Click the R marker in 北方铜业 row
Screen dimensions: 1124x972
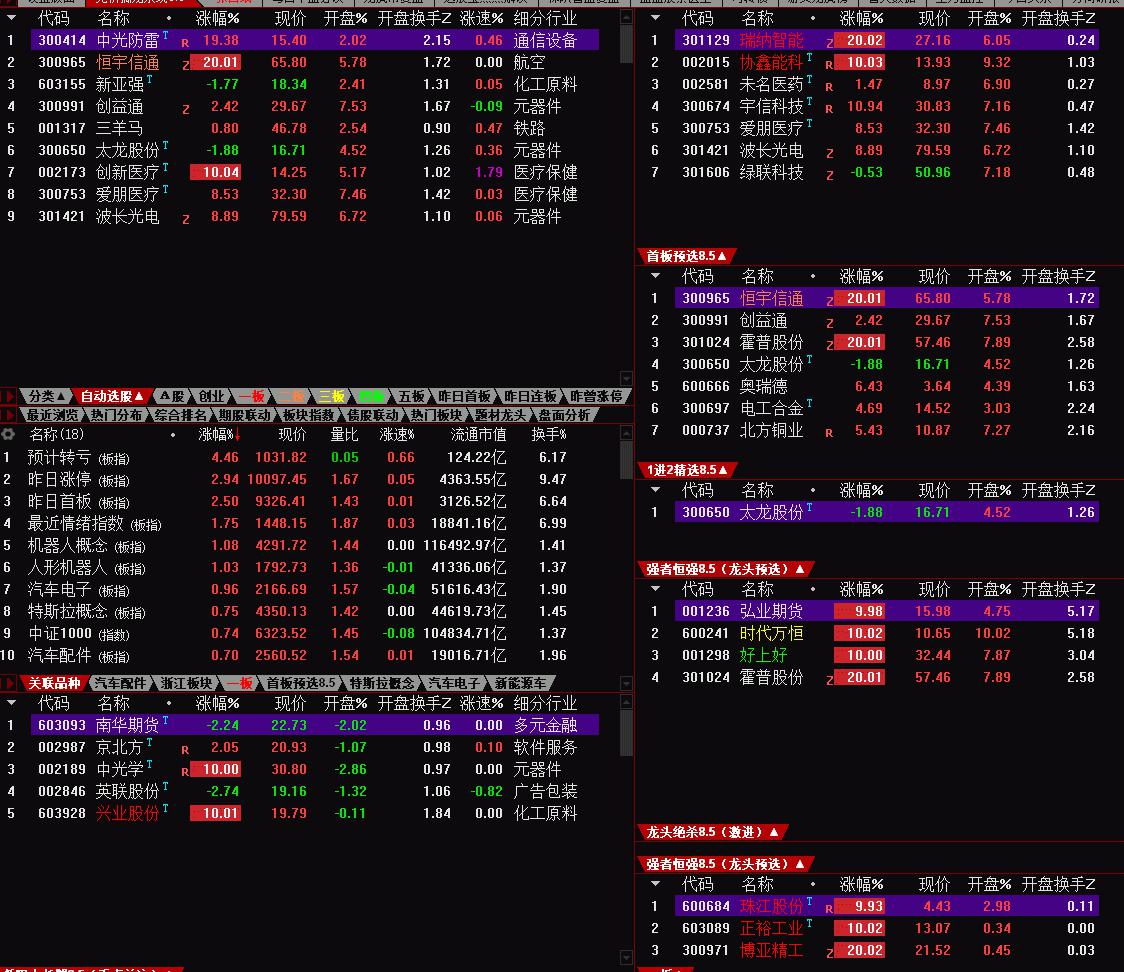pyautogui.click(x=829, y=433)
